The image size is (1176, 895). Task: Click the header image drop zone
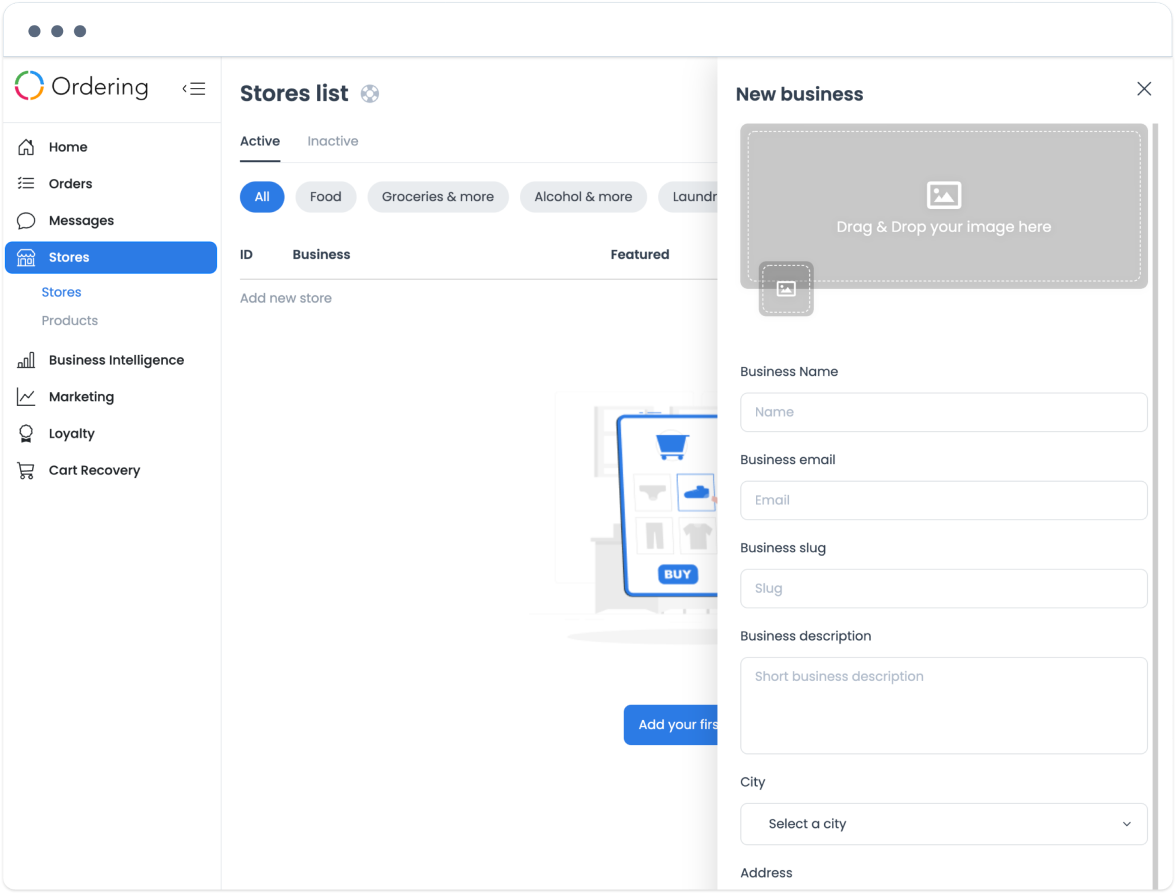coord(944,206)
